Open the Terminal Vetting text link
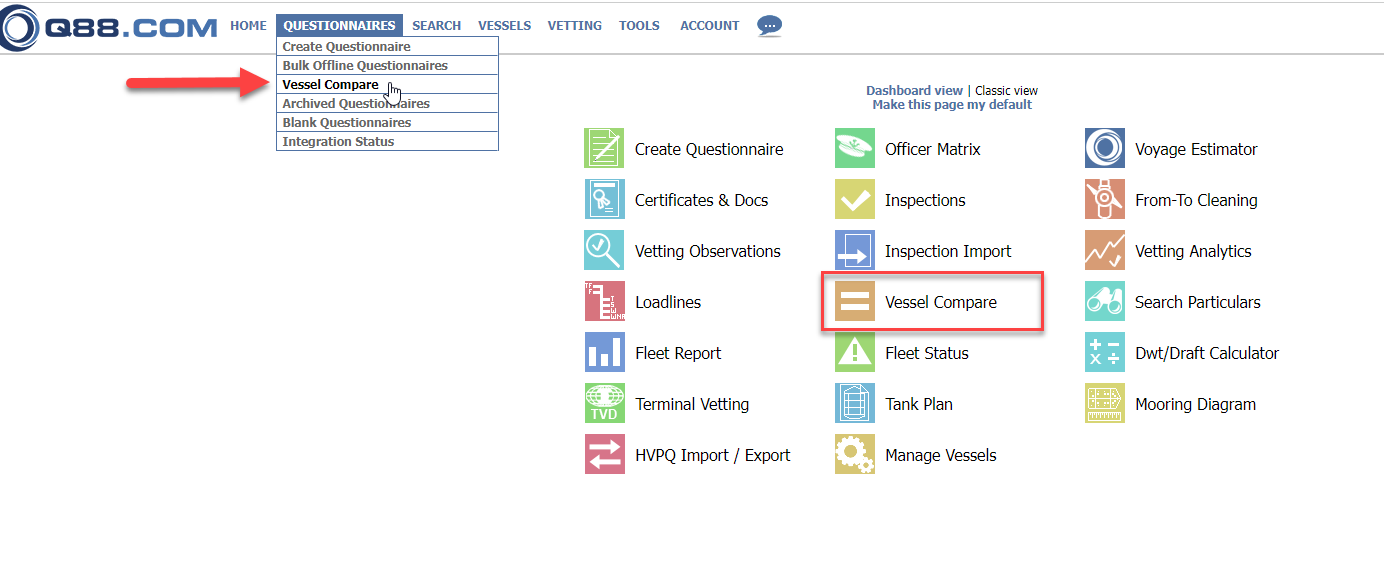The width and height of the screenshot is (1384, 561). pos(692,404)
